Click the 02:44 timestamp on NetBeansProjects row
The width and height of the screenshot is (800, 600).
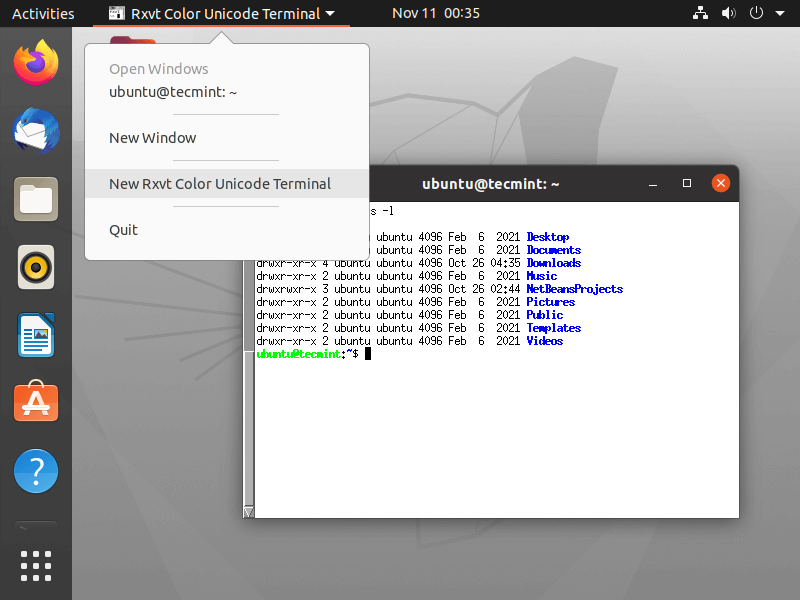[505, 289]
